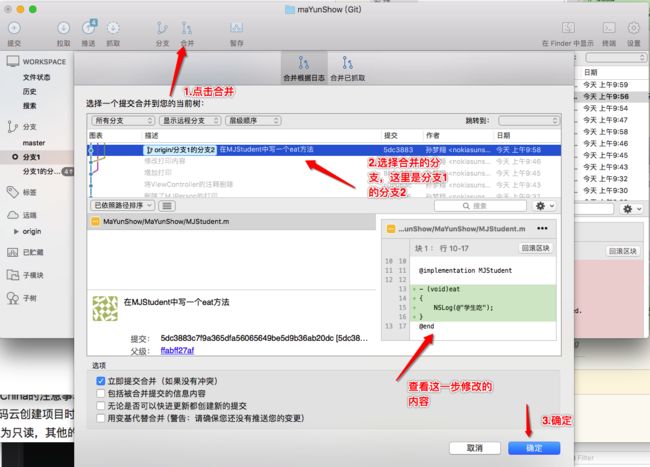Screen dimensions: 650x467
Task: Click the Stashes (已贮藏) sidebar icon
Action: coord(12,252)
